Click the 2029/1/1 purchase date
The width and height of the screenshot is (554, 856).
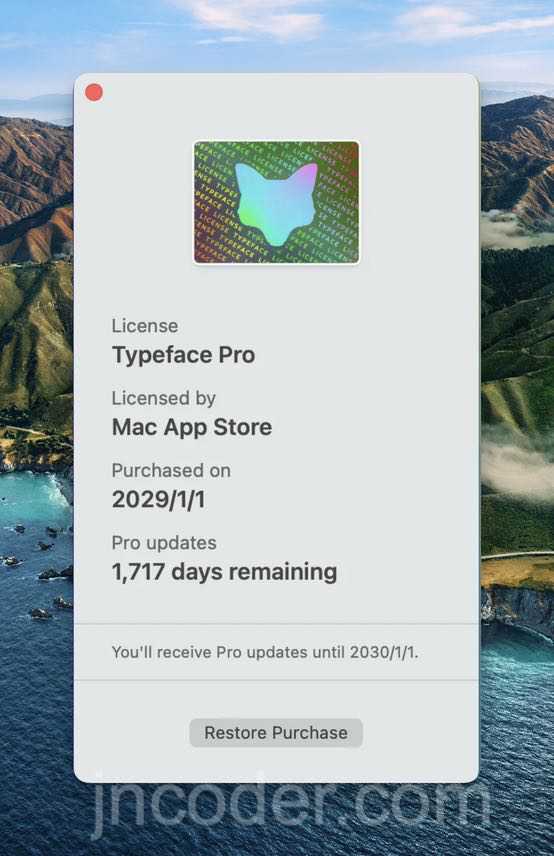coord(158,499)
